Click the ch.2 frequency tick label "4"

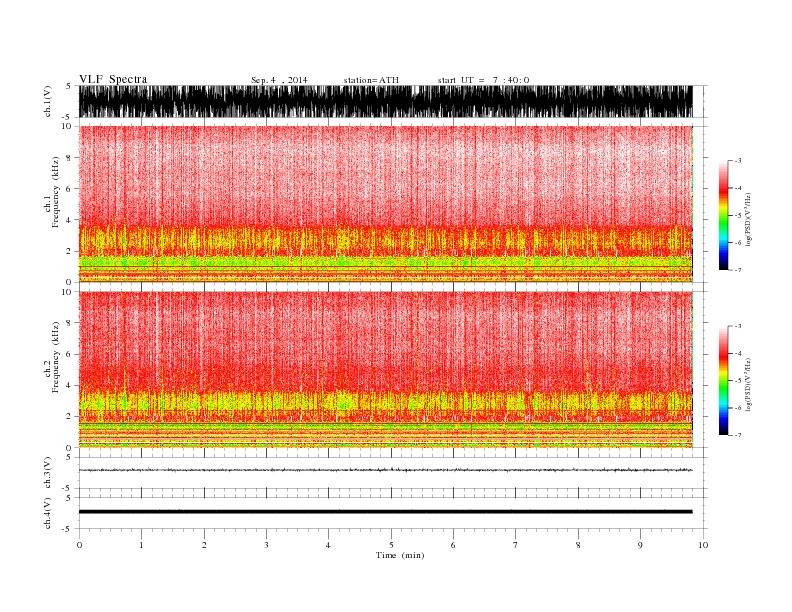[x=69, y=385]
